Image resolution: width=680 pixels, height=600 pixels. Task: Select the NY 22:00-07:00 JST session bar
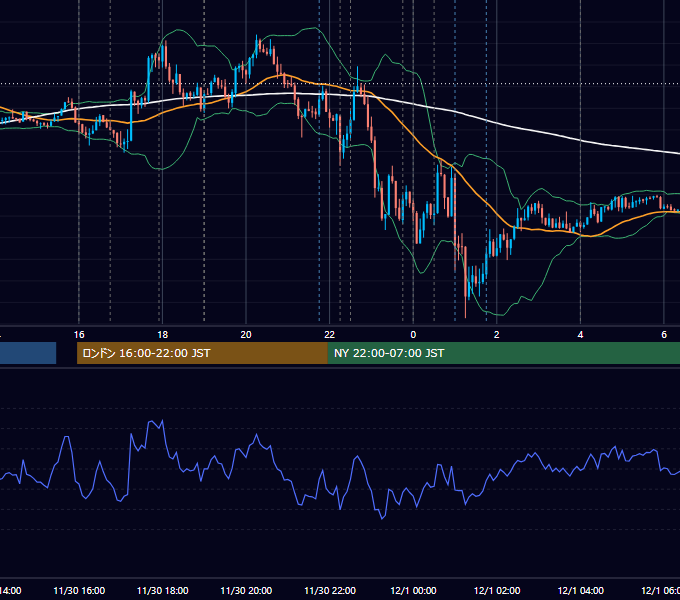(503, 353)
